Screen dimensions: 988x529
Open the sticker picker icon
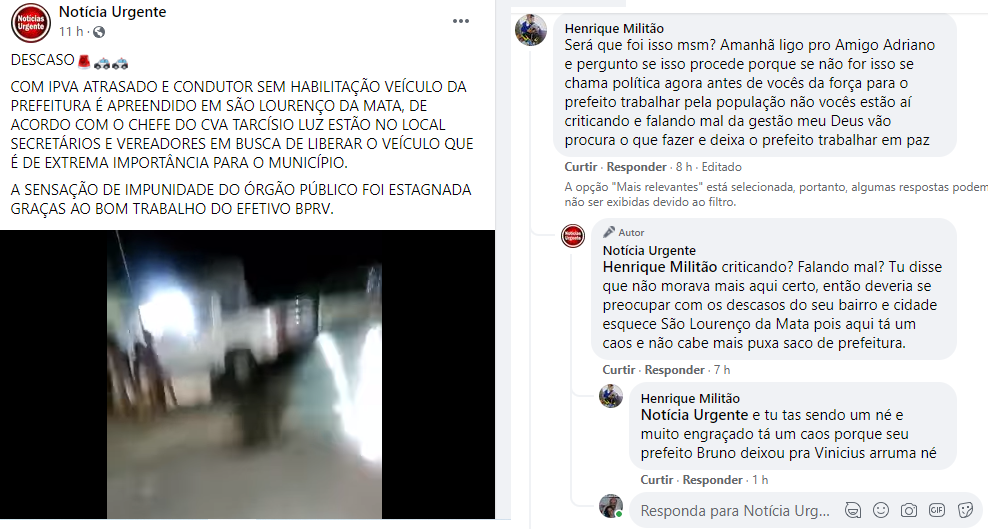pyautogui.click(x=965, y=509)
